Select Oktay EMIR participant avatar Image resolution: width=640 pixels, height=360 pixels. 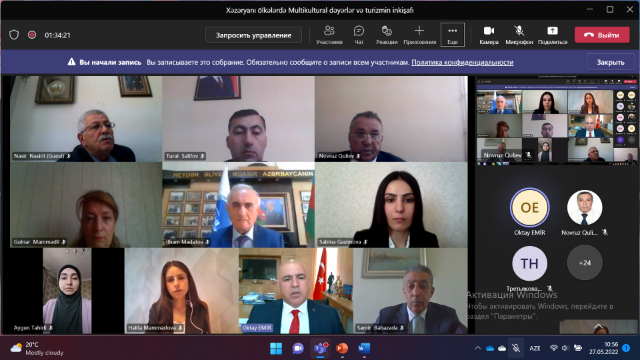529,207
